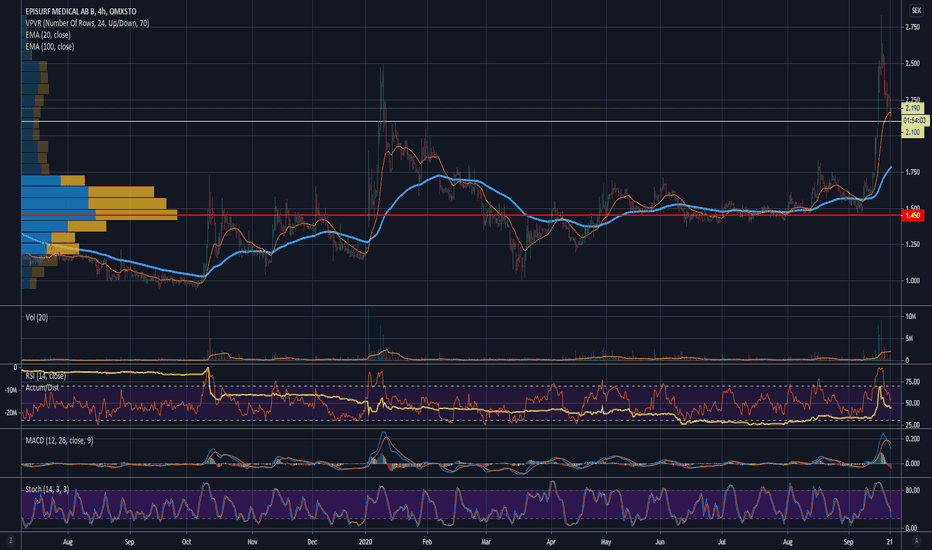
Task: Click the Jul label on time axis
Action: (x=722, y=542)
